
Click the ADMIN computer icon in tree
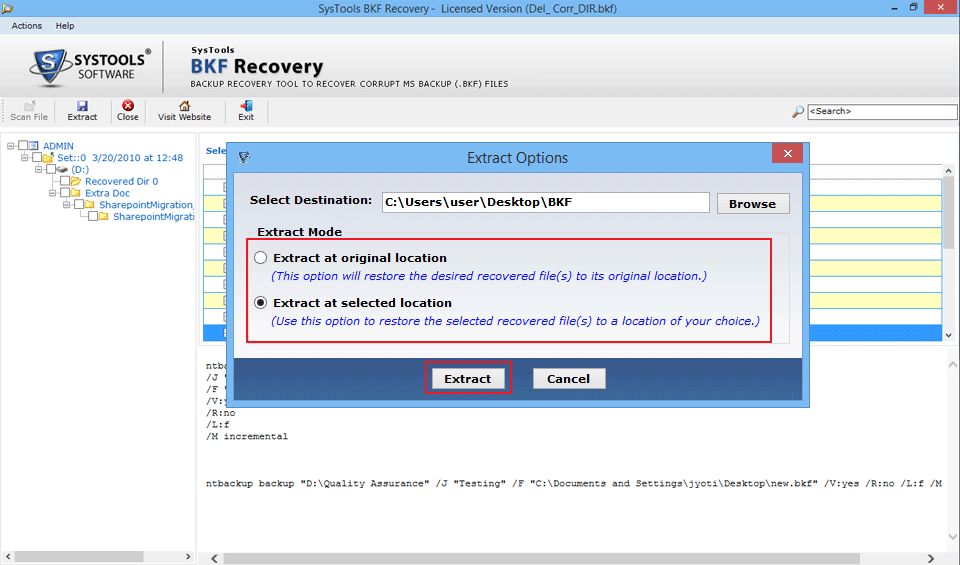(34, 146)
